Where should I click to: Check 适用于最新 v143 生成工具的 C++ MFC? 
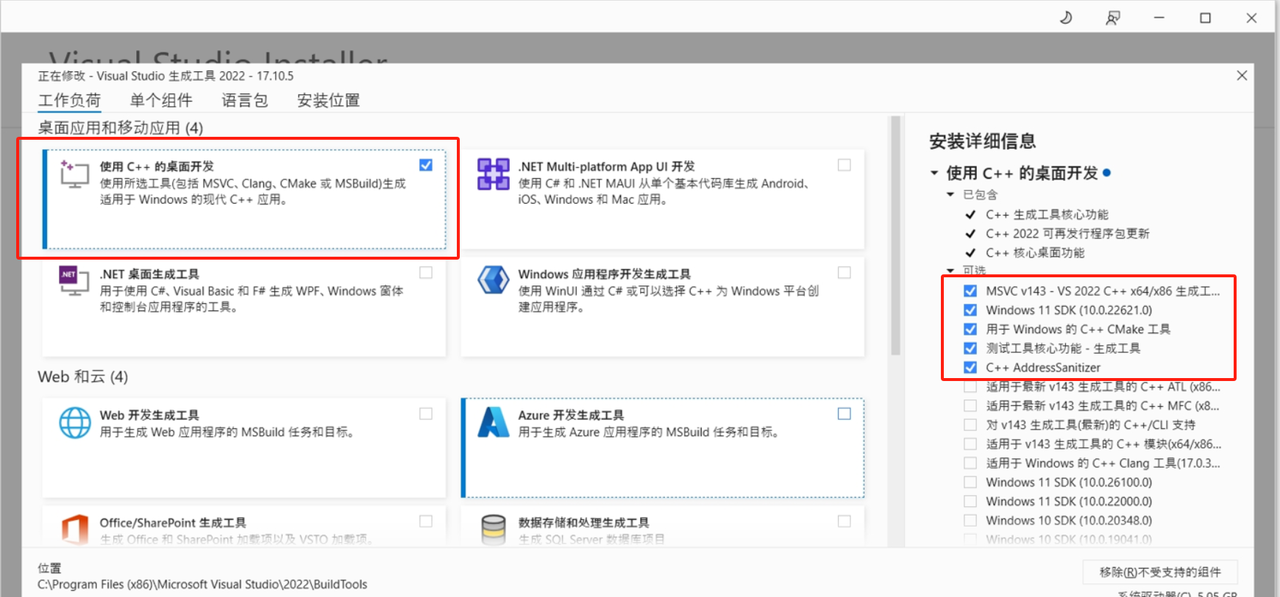click(x=970, y=406)
